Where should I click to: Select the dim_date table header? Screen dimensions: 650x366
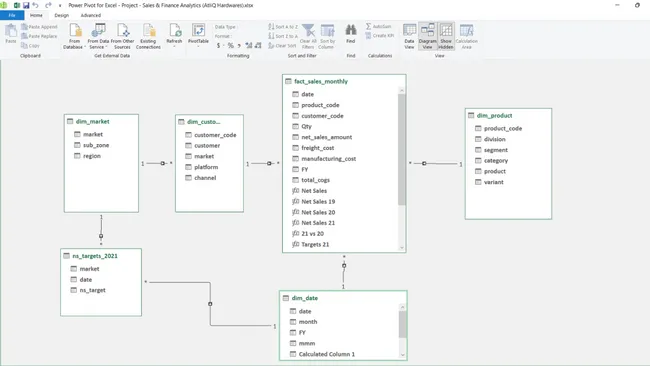343,298
